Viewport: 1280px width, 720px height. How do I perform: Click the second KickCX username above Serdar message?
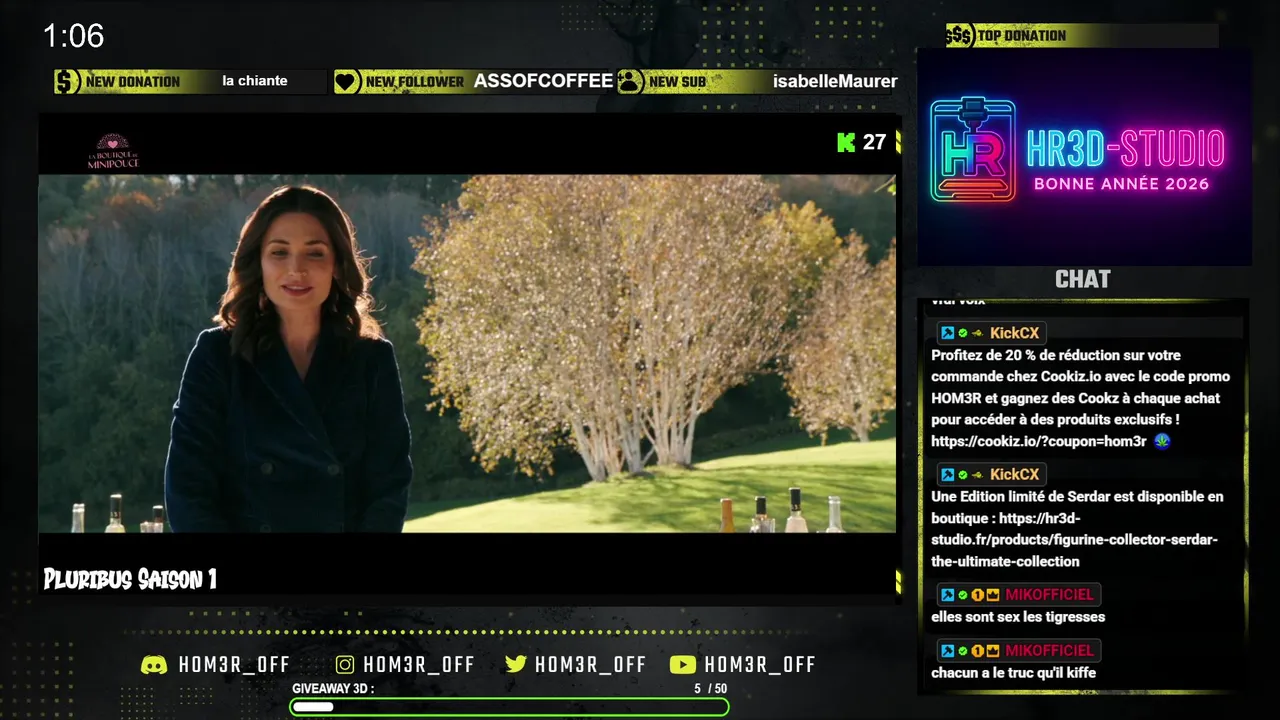pos(1014,474)
